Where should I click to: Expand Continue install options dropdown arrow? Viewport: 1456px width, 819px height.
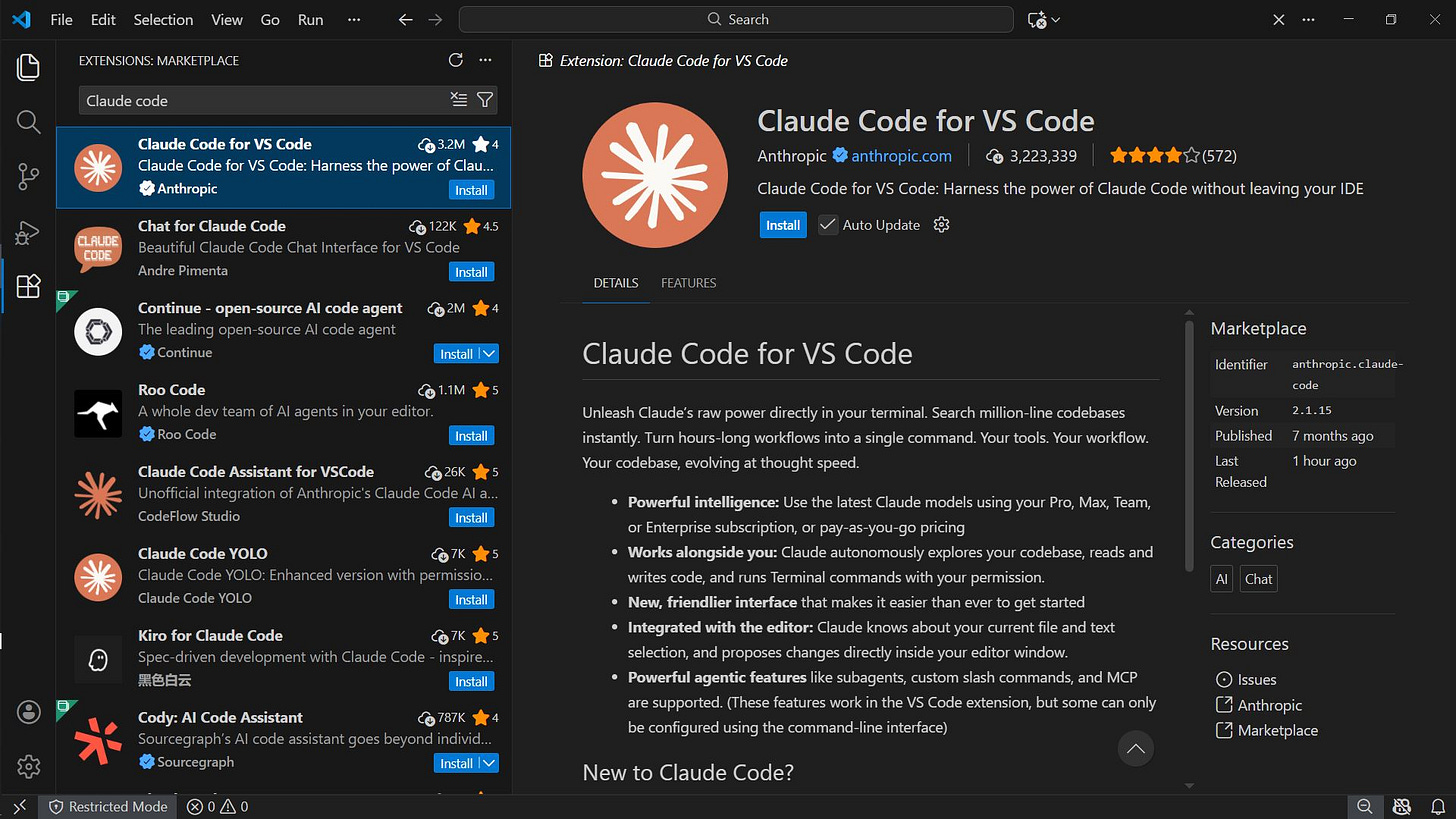coord(488,354)
